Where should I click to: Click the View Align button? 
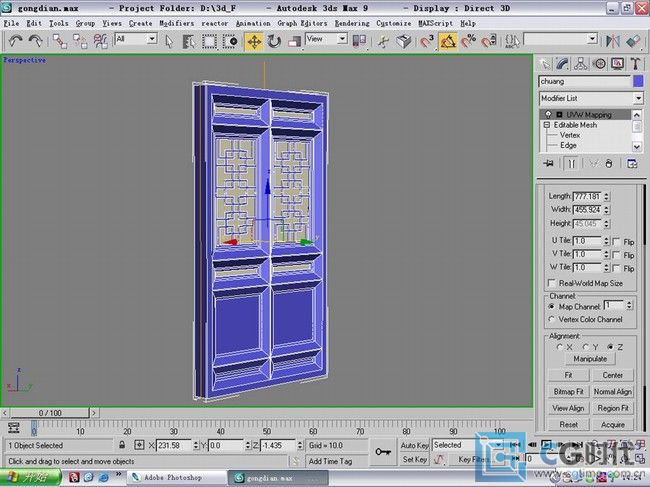(568, 408)
